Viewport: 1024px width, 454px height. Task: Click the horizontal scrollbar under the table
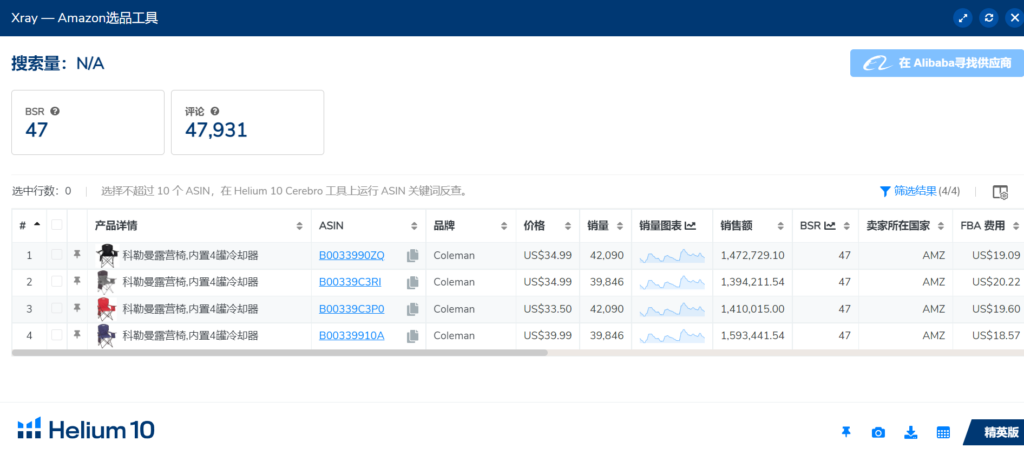pyautogui.click(x=280, y=353)
